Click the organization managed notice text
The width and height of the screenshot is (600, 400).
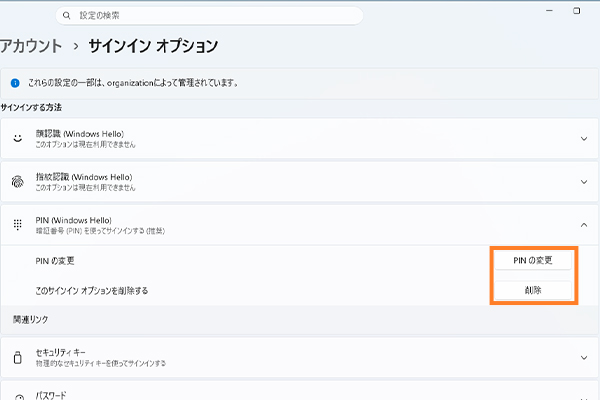(133, 83)
